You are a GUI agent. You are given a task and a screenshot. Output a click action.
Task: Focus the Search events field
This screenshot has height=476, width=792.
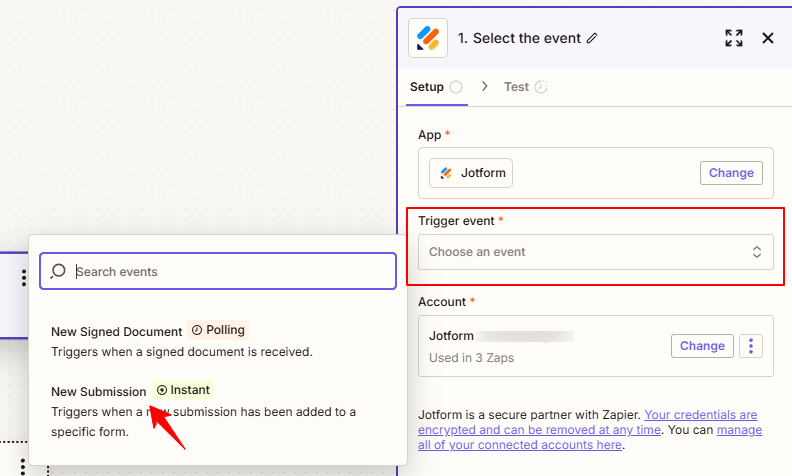[218, 271]
